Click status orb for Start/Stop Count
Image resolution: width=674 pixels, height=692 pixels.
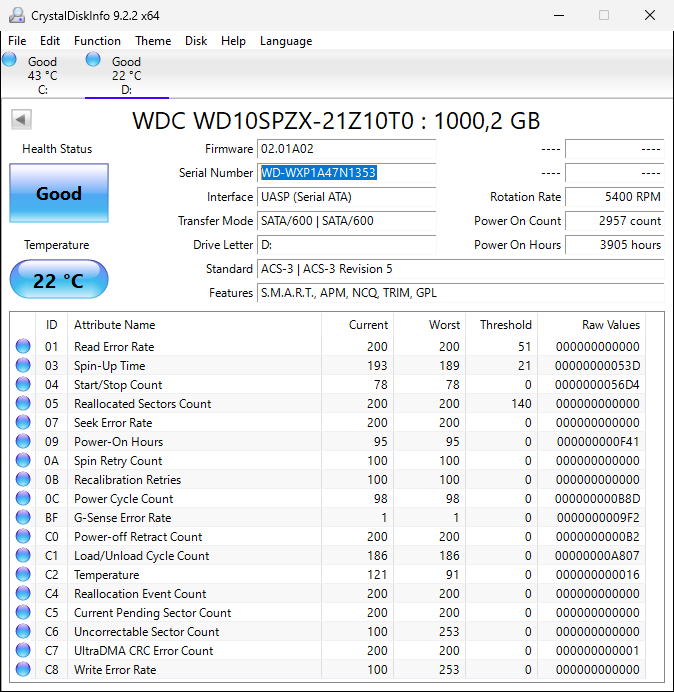(23, 384)
